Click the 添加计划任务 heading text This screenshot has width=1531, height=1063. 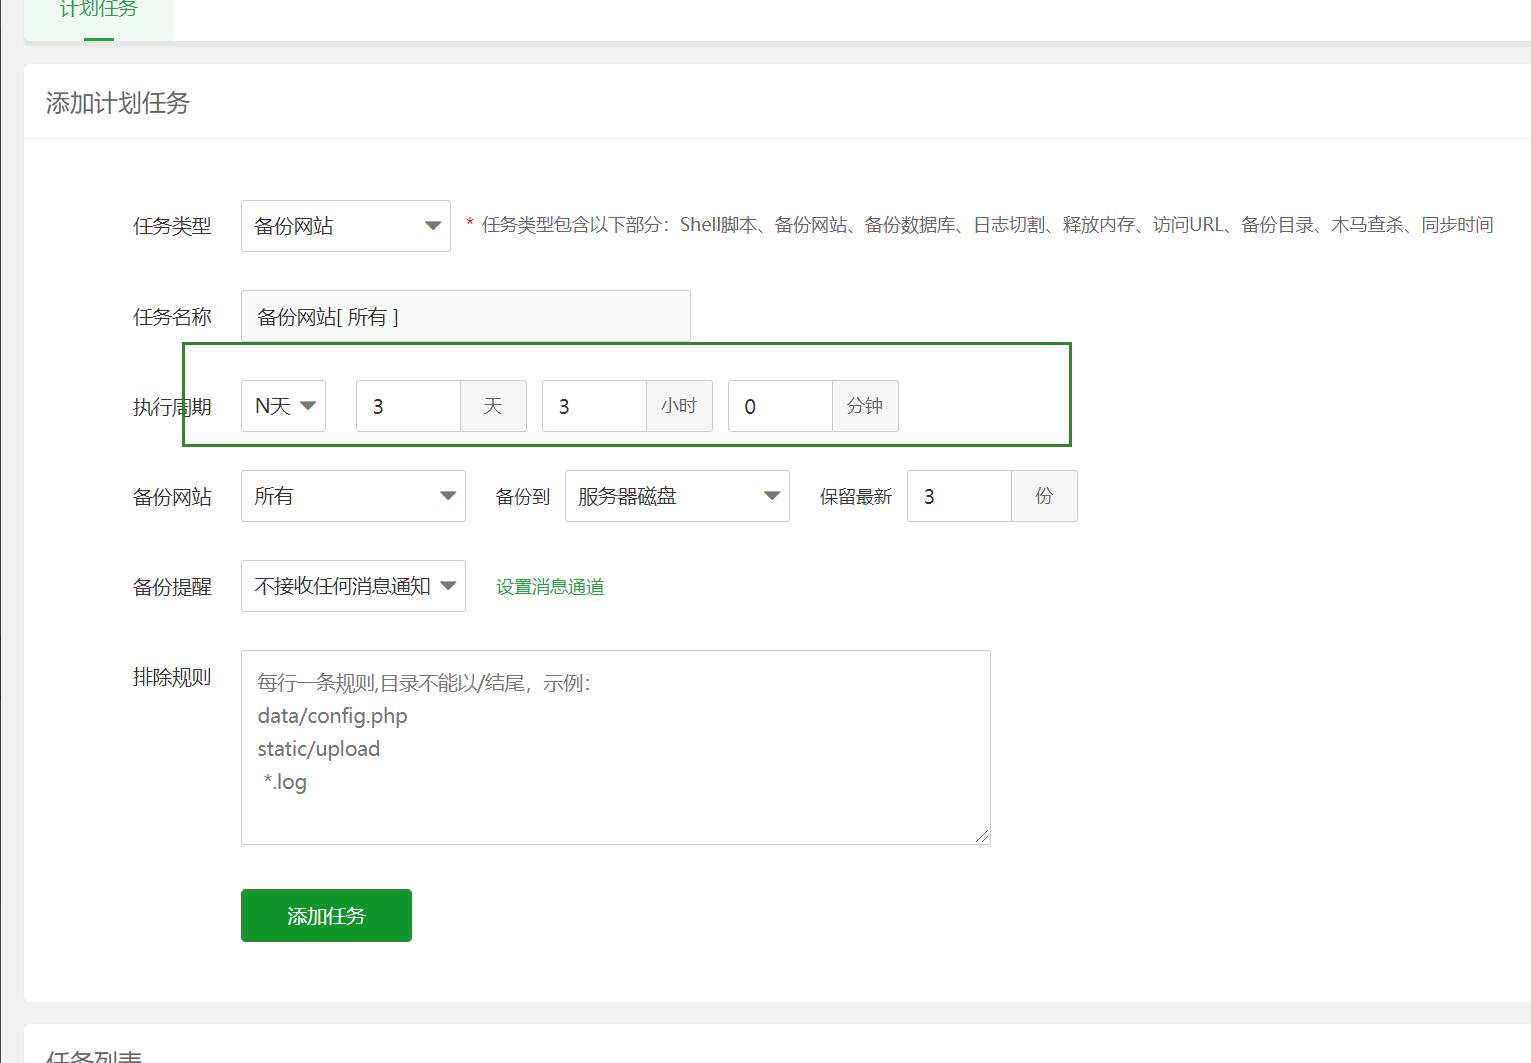point(117,103)
